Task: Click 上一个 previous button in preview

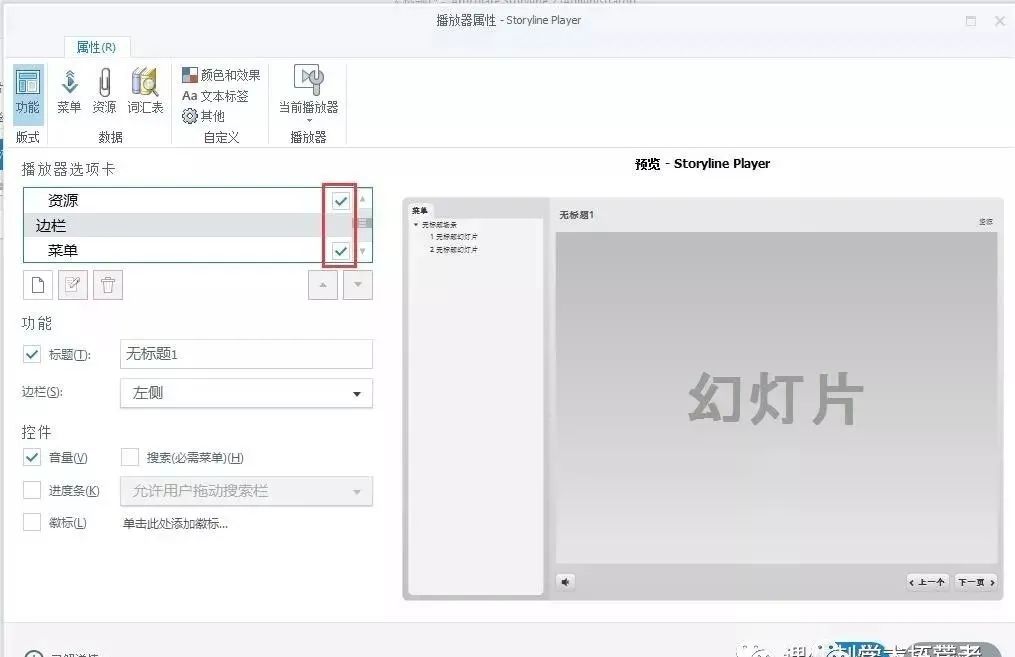Action: click(x=928, y=582)
